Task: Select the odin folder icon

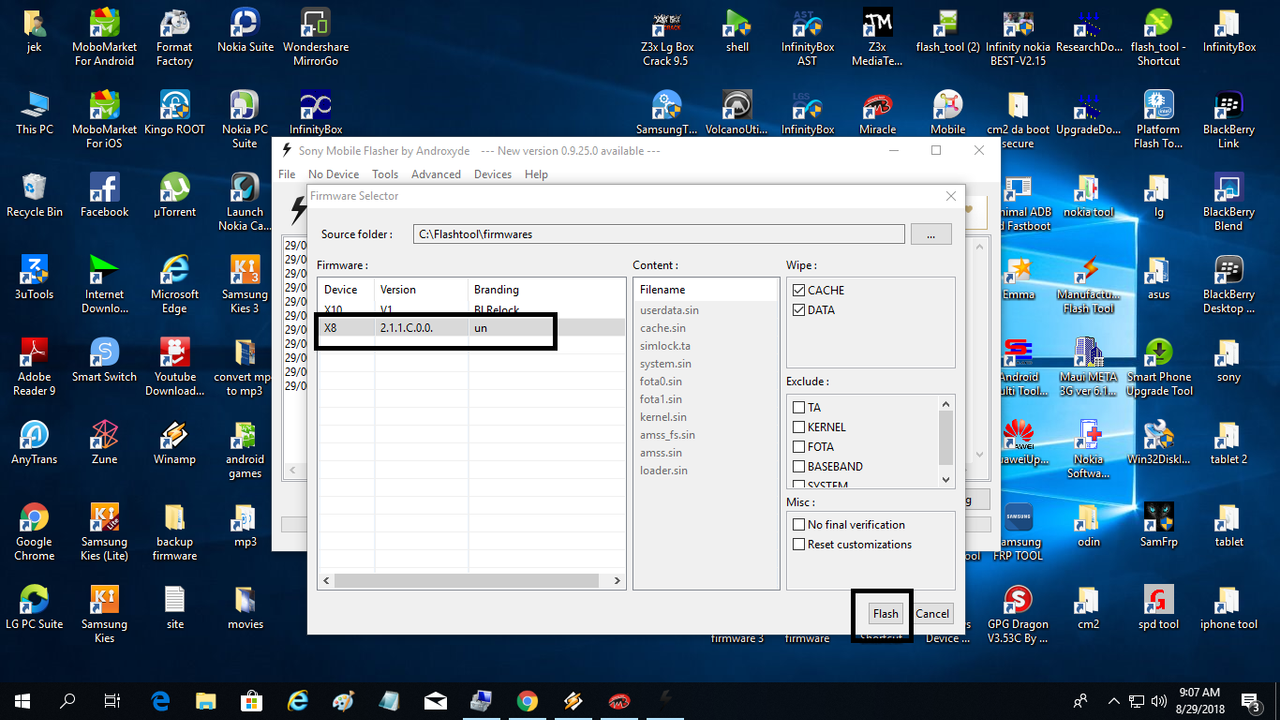Action: pos(1088,524)
